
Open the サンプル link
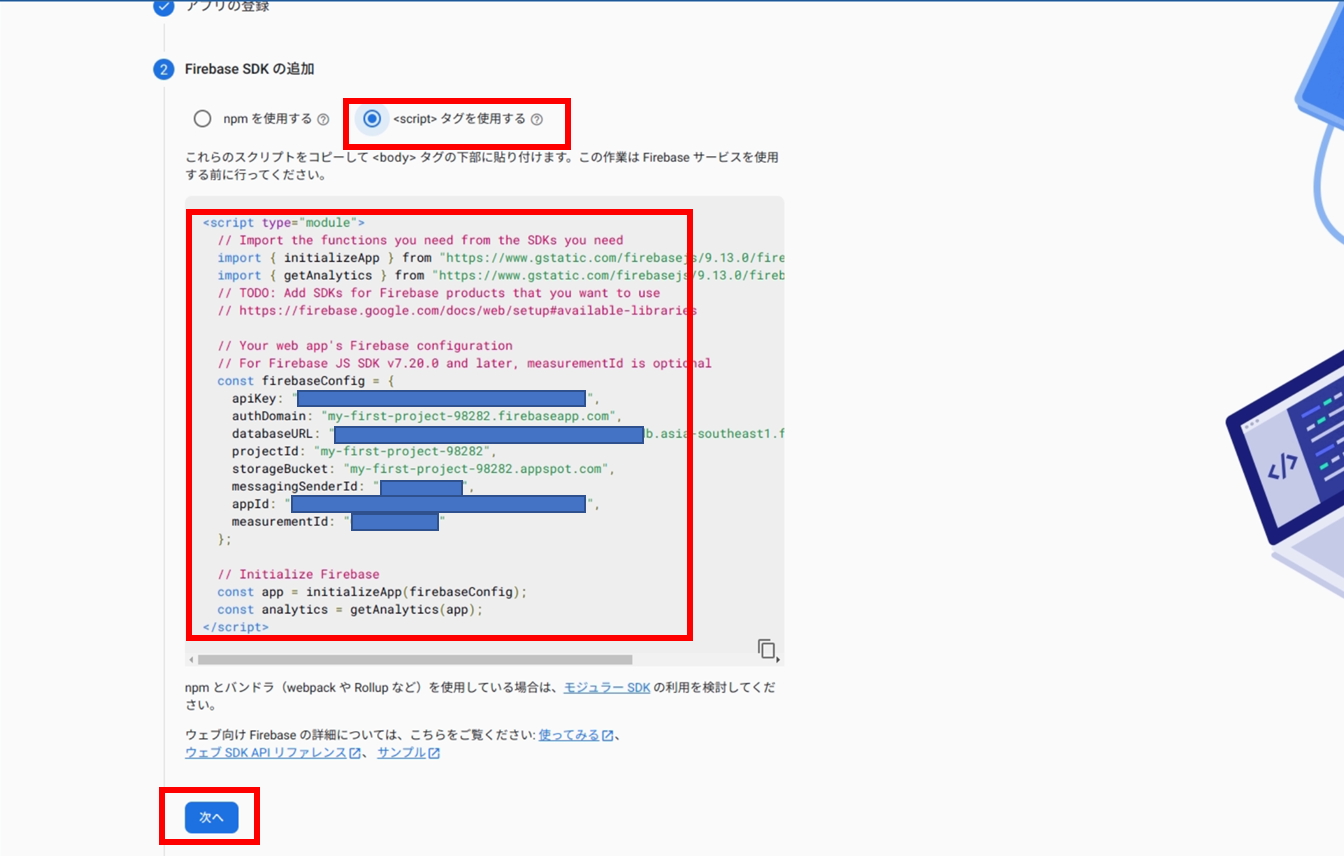401,753
